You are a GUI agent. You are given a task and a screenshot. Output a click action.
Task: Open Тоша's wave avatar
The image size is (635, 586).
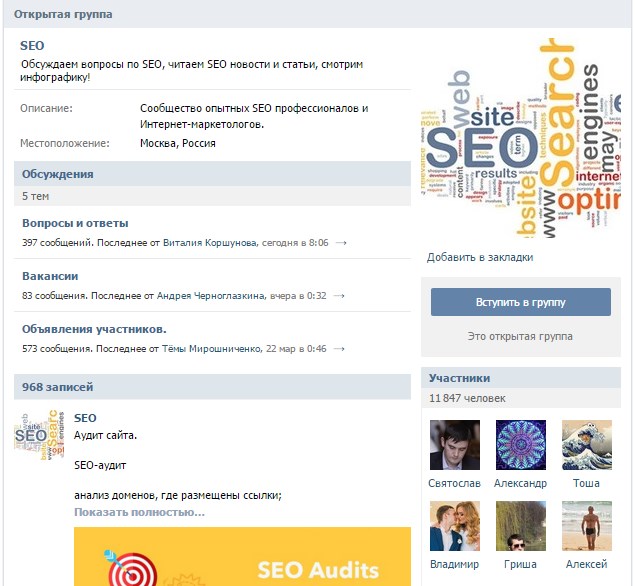tap(586, 445)
